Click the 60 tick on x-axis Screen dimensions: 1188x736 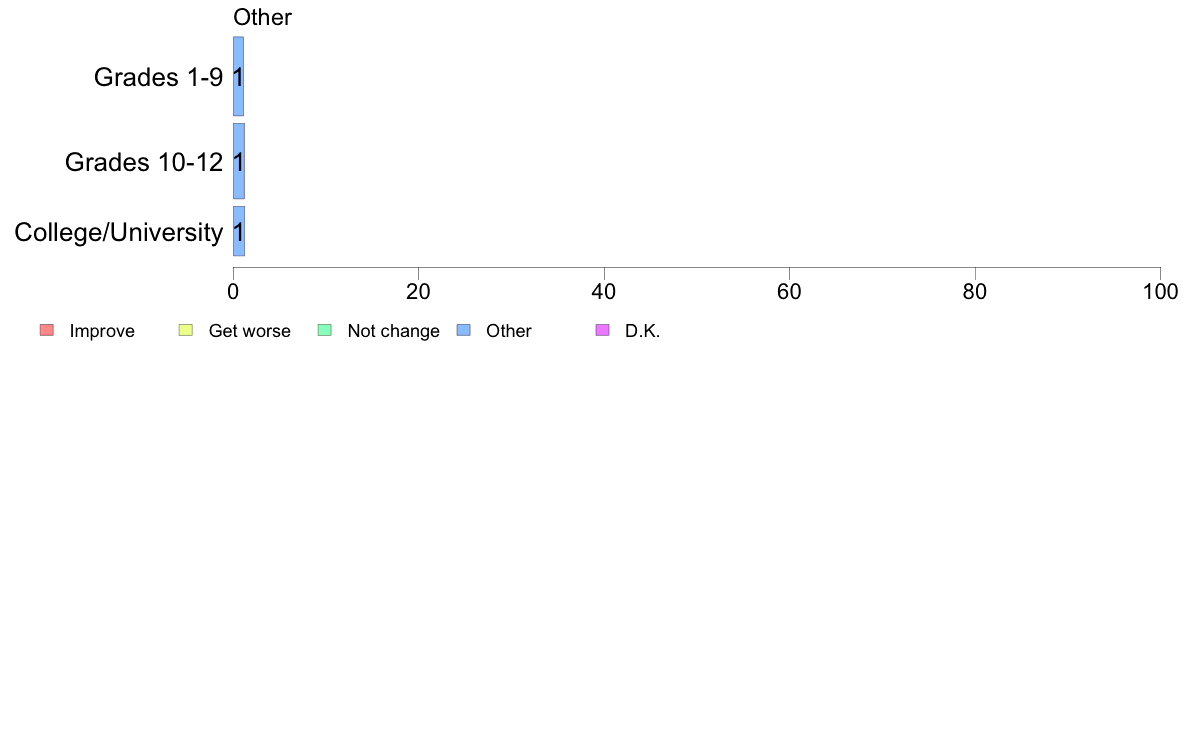tap(789, 291)
